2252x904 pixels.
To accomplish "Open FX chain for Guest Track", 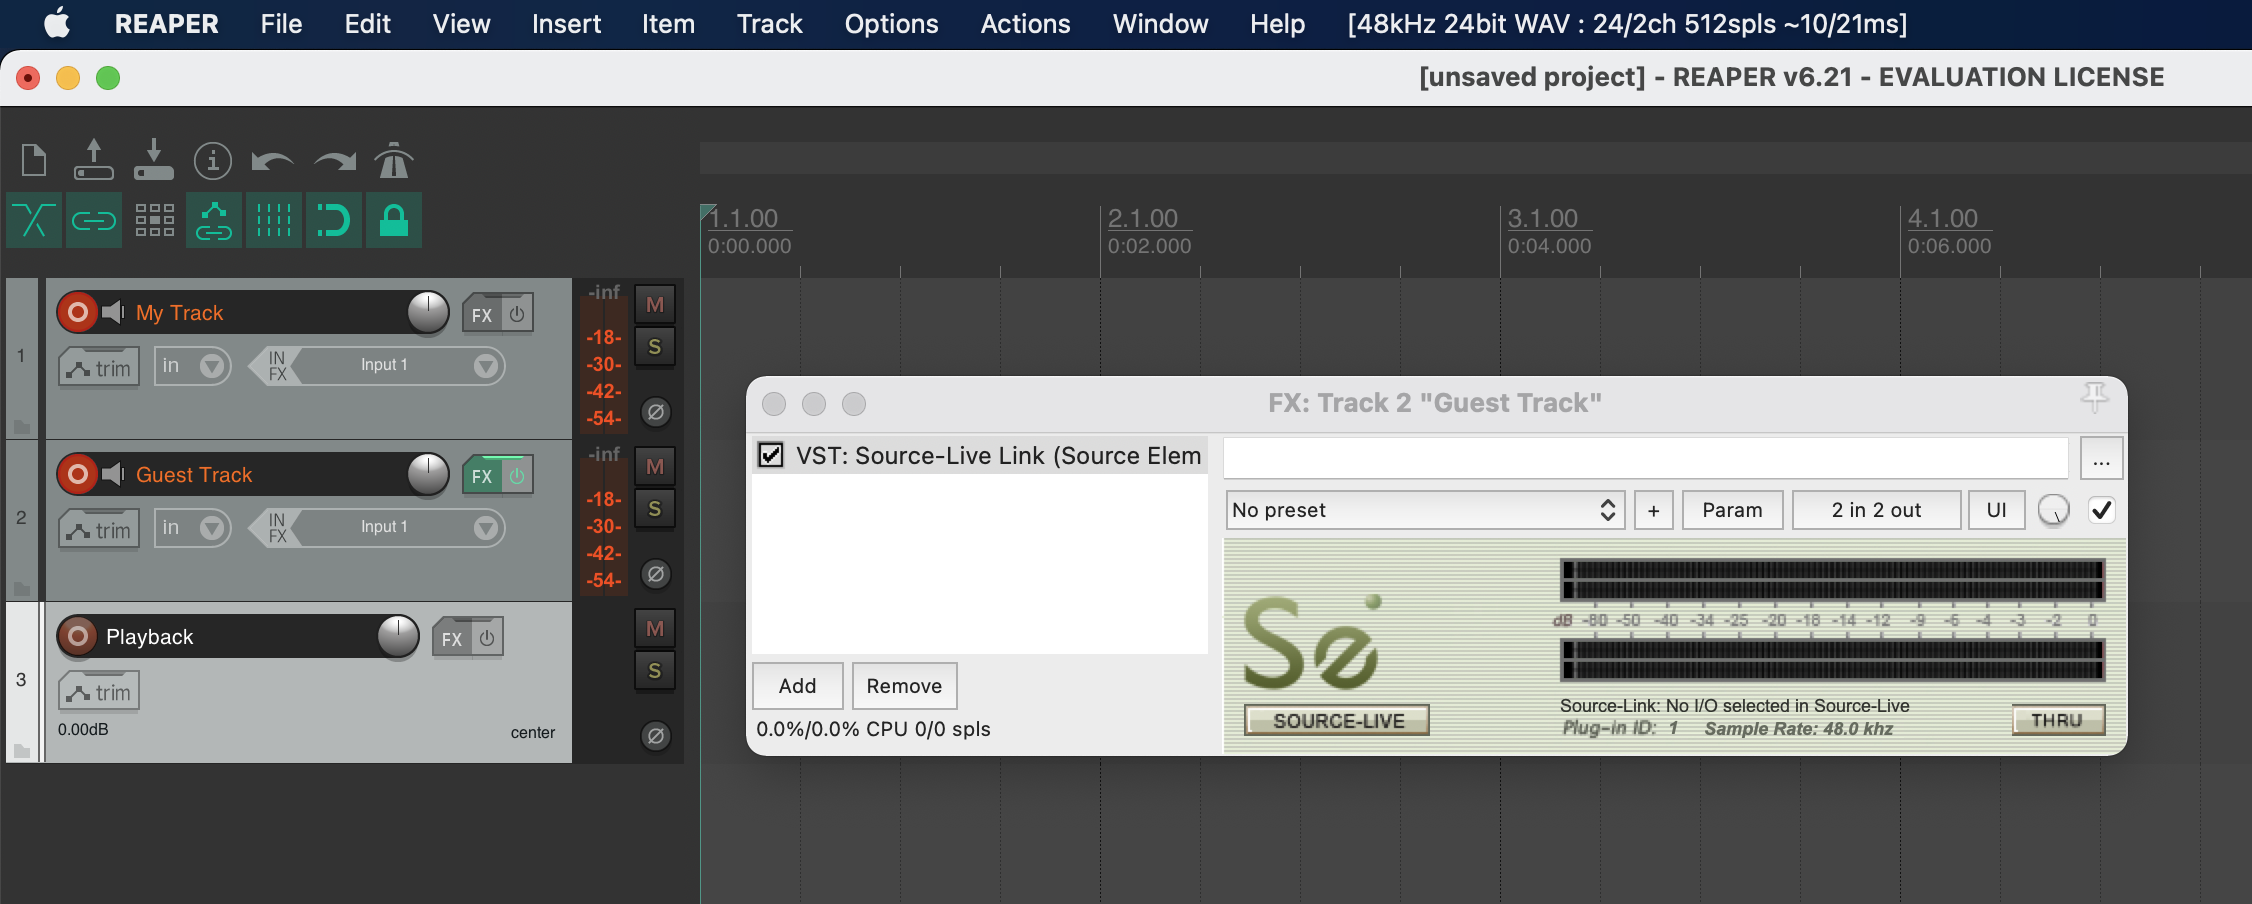I will (x=482, y=476).
